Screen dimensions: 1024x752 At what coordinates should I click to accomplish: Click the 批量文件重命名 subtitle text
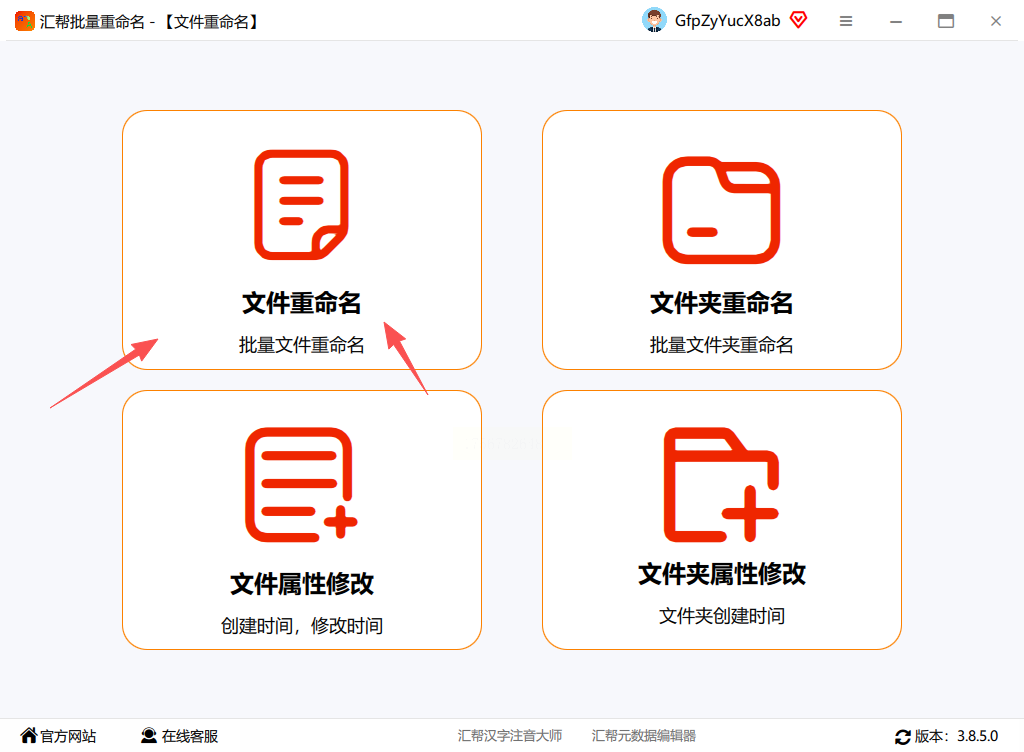[x=301, y=345]
